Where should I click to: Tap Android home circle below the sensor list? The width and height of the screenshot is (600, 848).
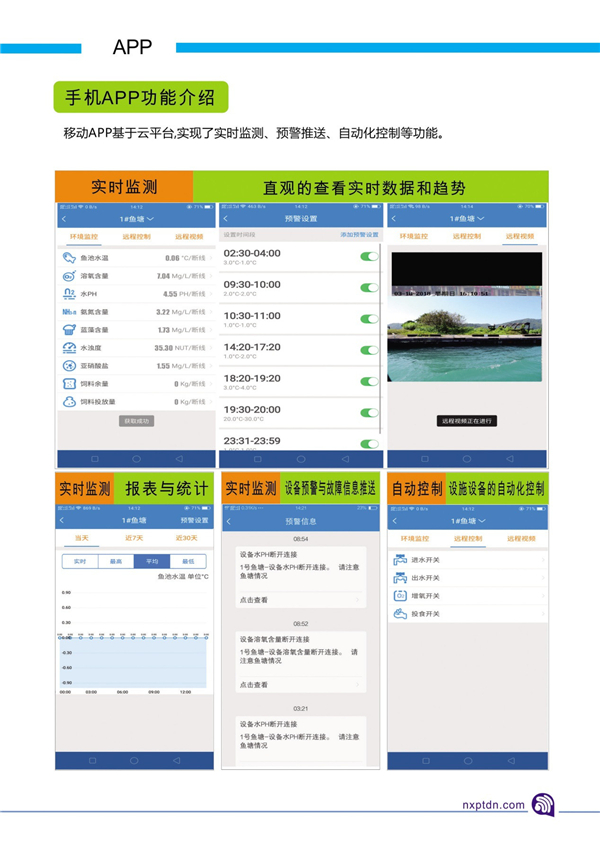click(x=136, y=459)
